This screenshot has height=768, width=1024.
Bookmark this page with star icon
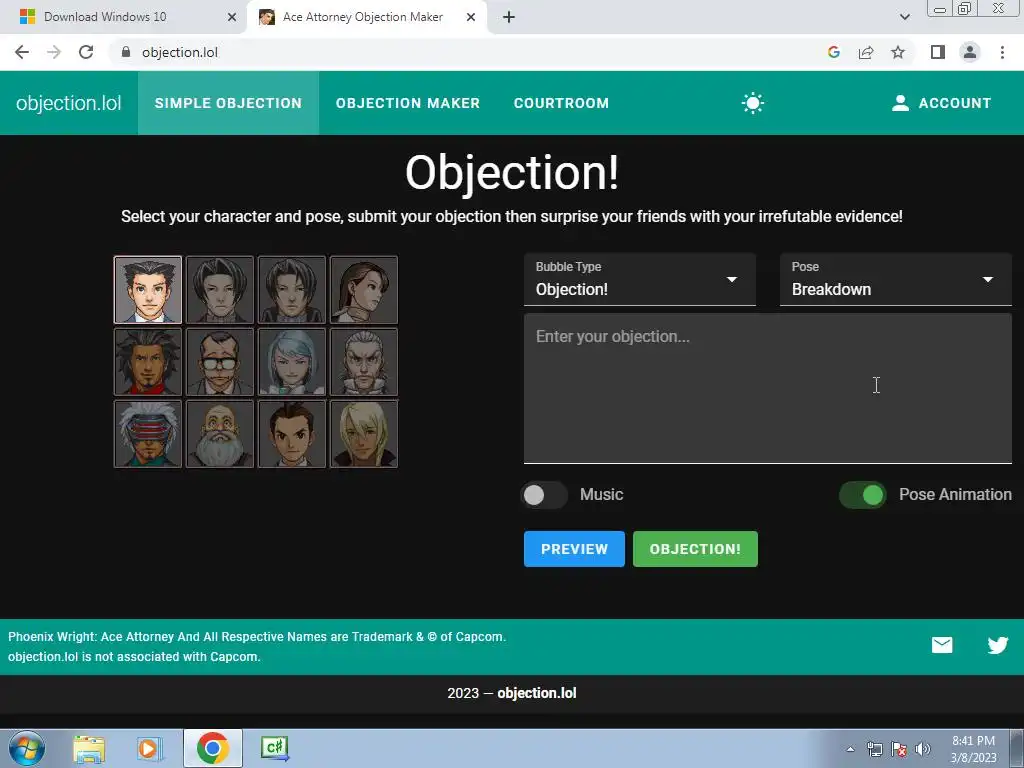click(898, 52)
